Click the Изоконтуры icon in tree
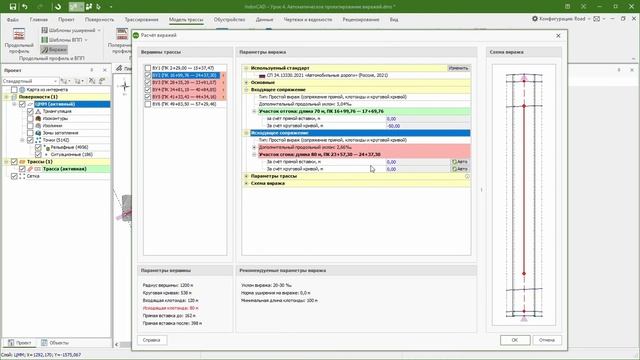The height and width of the screenshot is (360, 640). click(x=38, y=118)
